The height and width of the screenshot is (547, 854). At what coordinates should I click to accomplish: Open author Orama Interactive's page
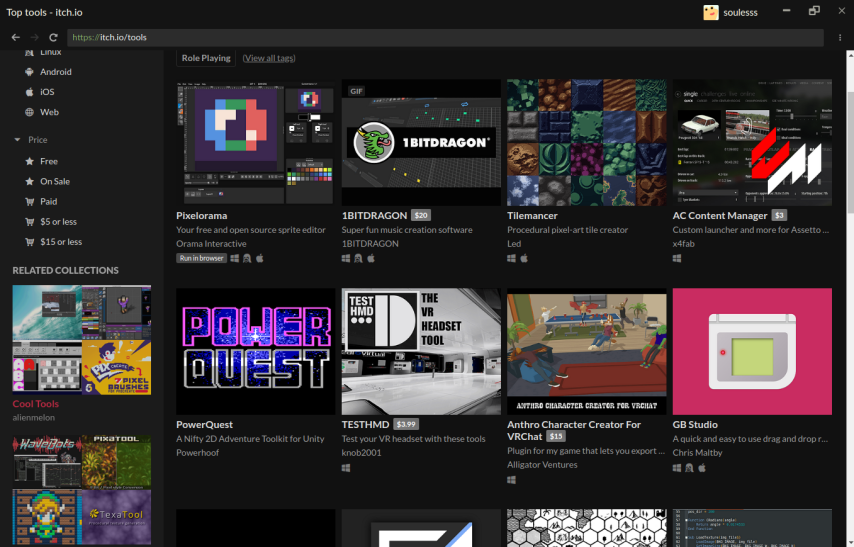point(211,244)
